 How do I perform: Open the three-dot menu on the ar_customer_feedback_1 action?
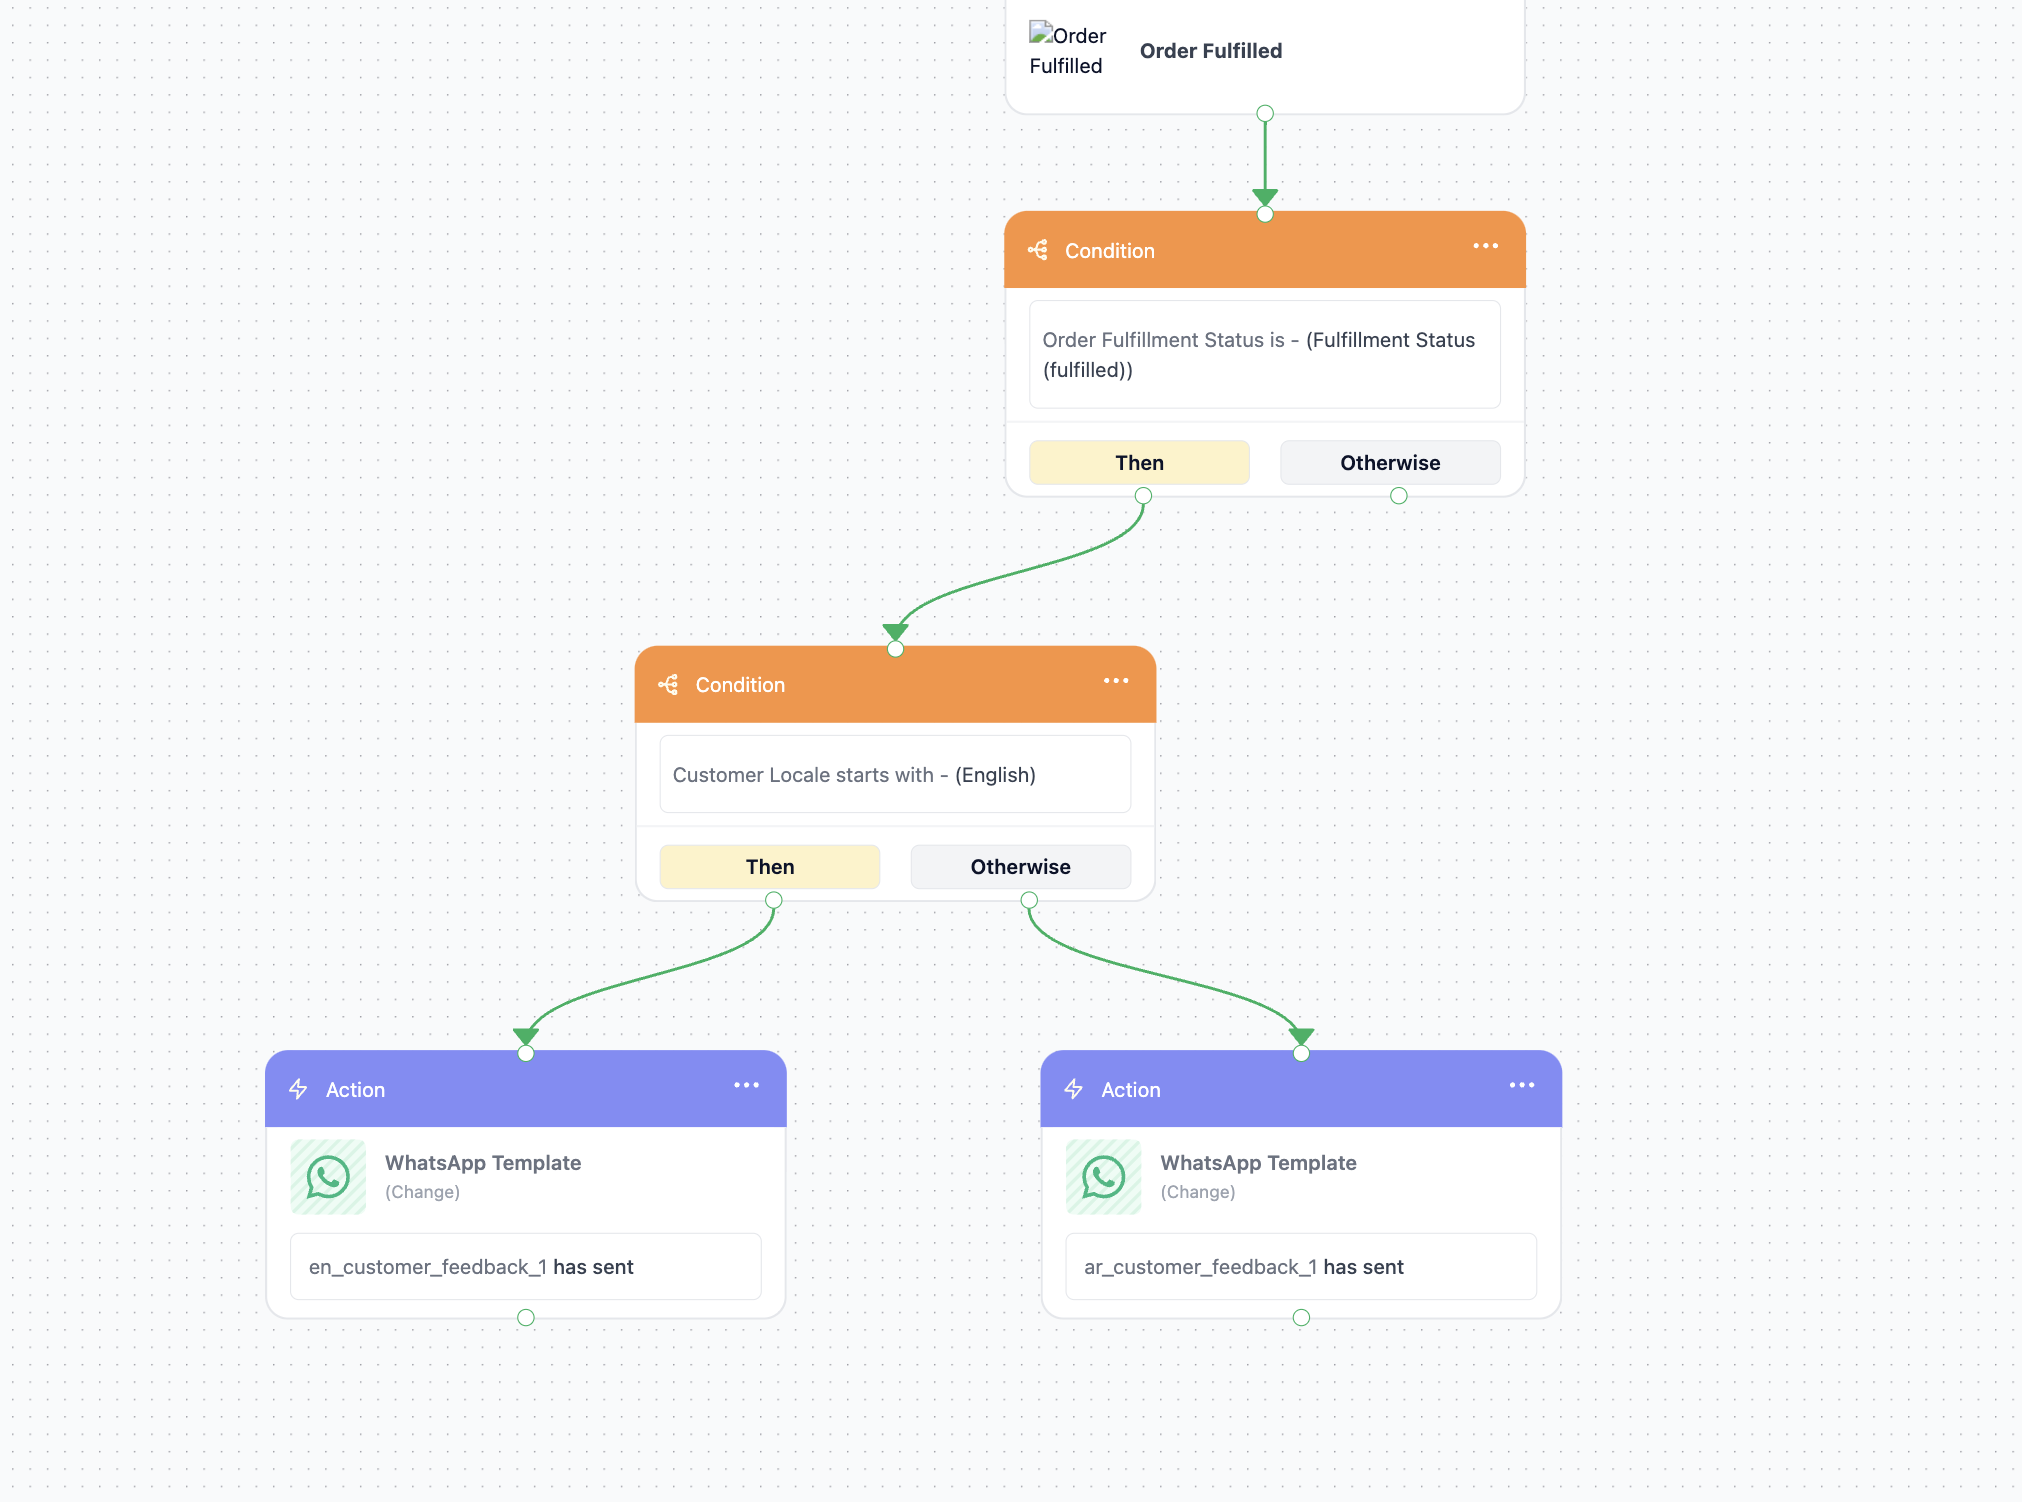click(x=1522, y=1085)
